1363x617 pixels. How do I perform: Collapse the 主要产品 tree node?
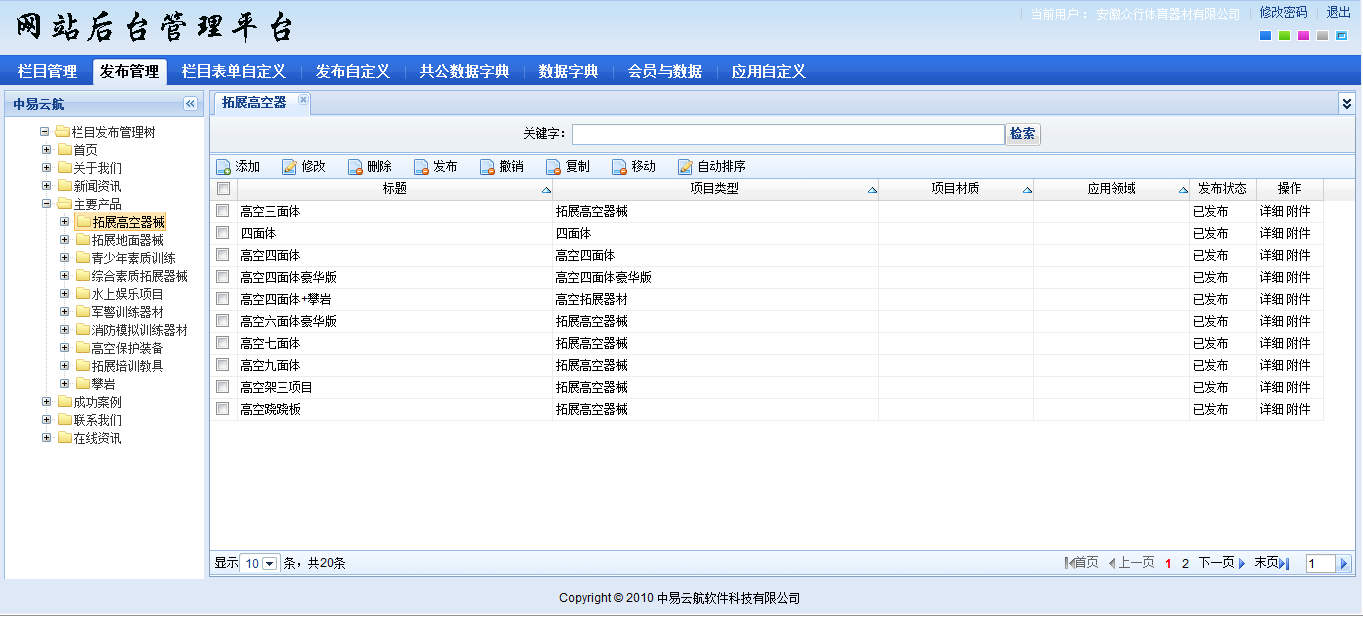[47, 204]
